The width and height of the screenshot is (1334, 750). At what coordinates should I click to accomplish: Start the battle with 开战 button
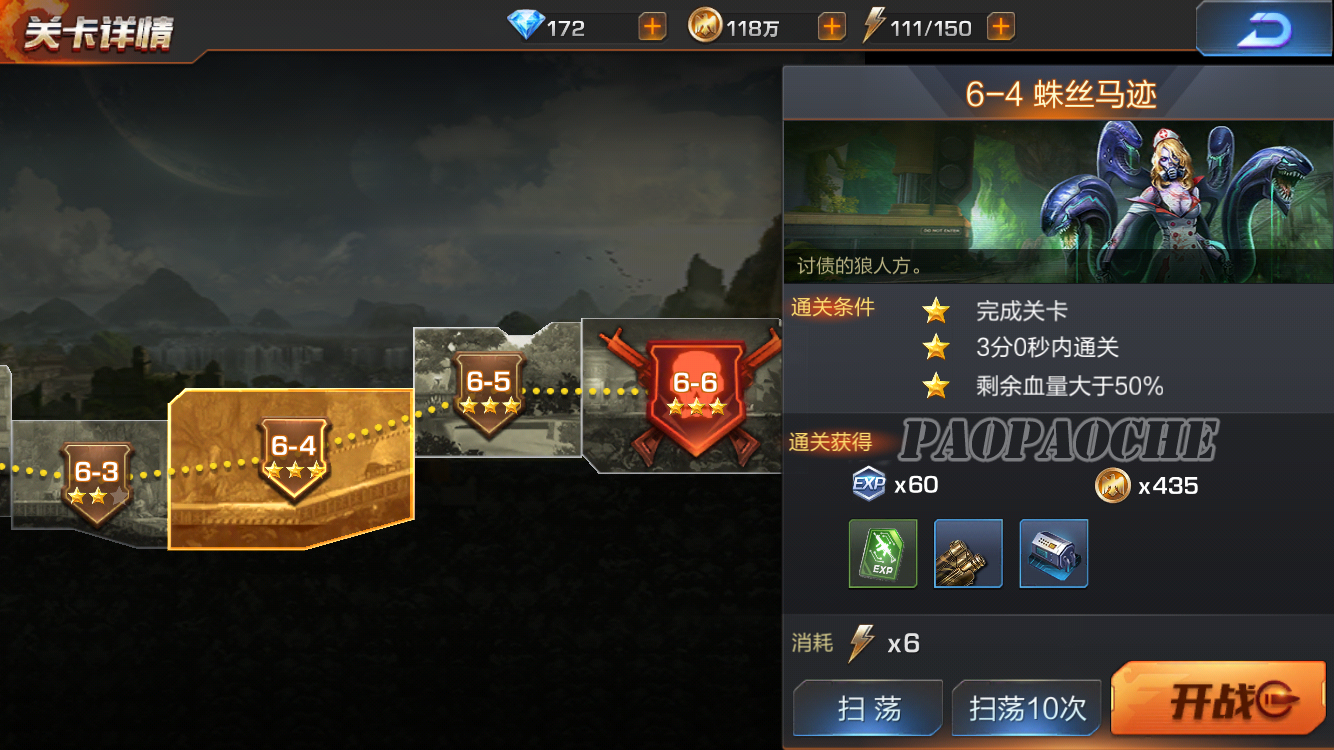tap(1219, 702)
